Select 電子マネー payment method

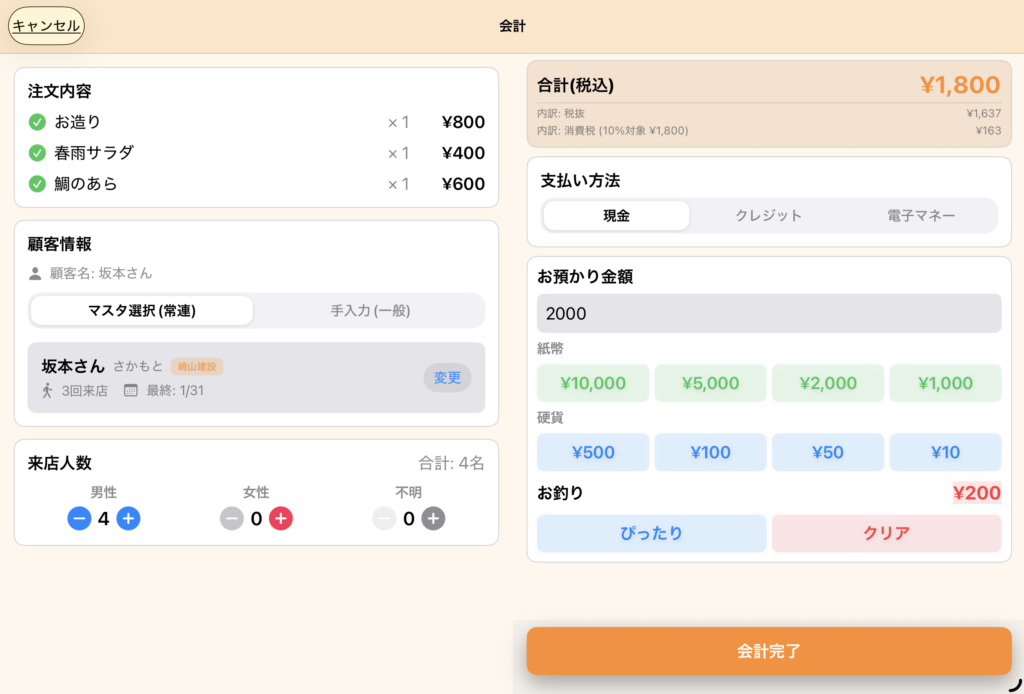pyautogui.click(x=921, y=215)
